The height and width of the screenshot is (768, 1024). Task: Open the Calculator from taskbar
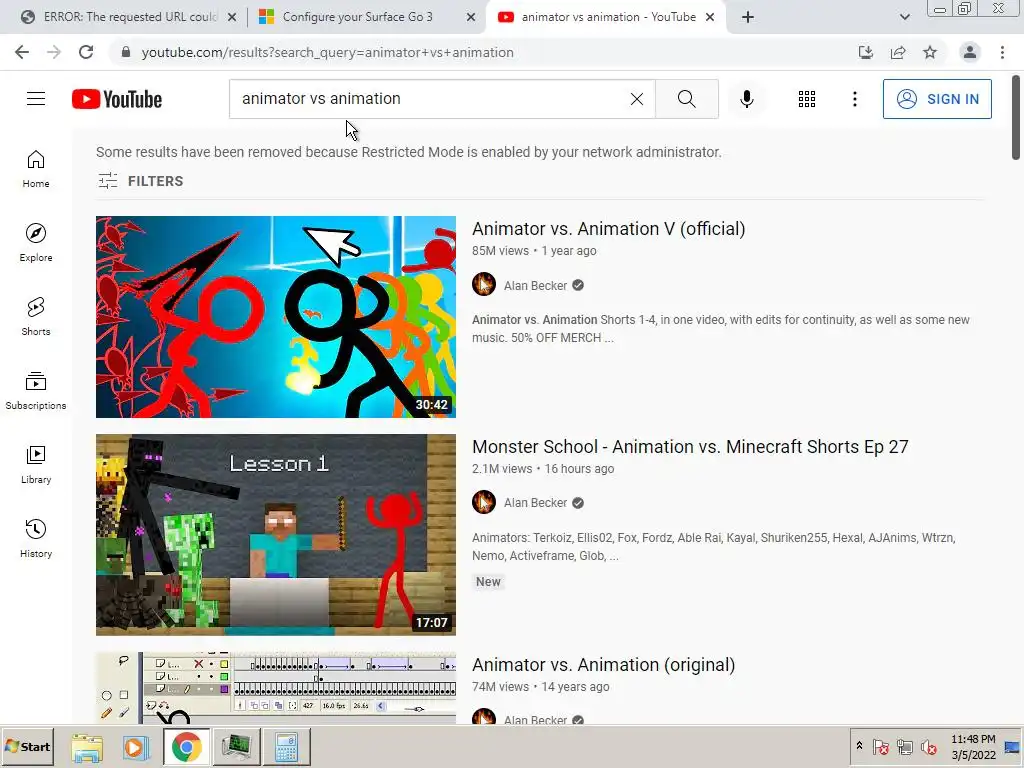[286, 746]
